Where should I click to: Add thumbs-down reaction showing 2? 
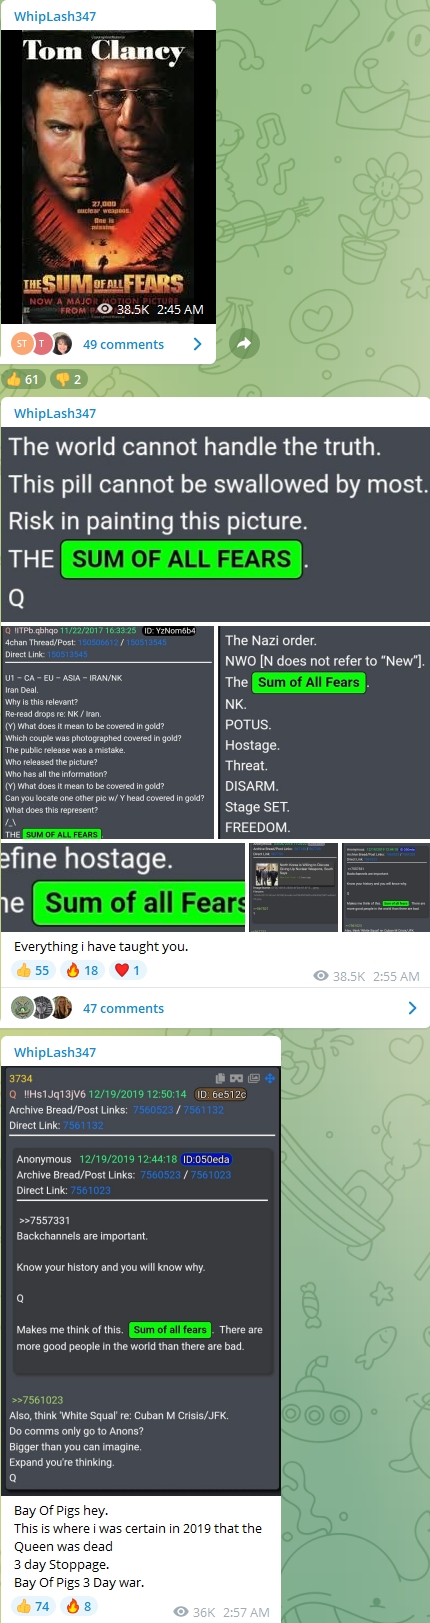click(68, 379)
